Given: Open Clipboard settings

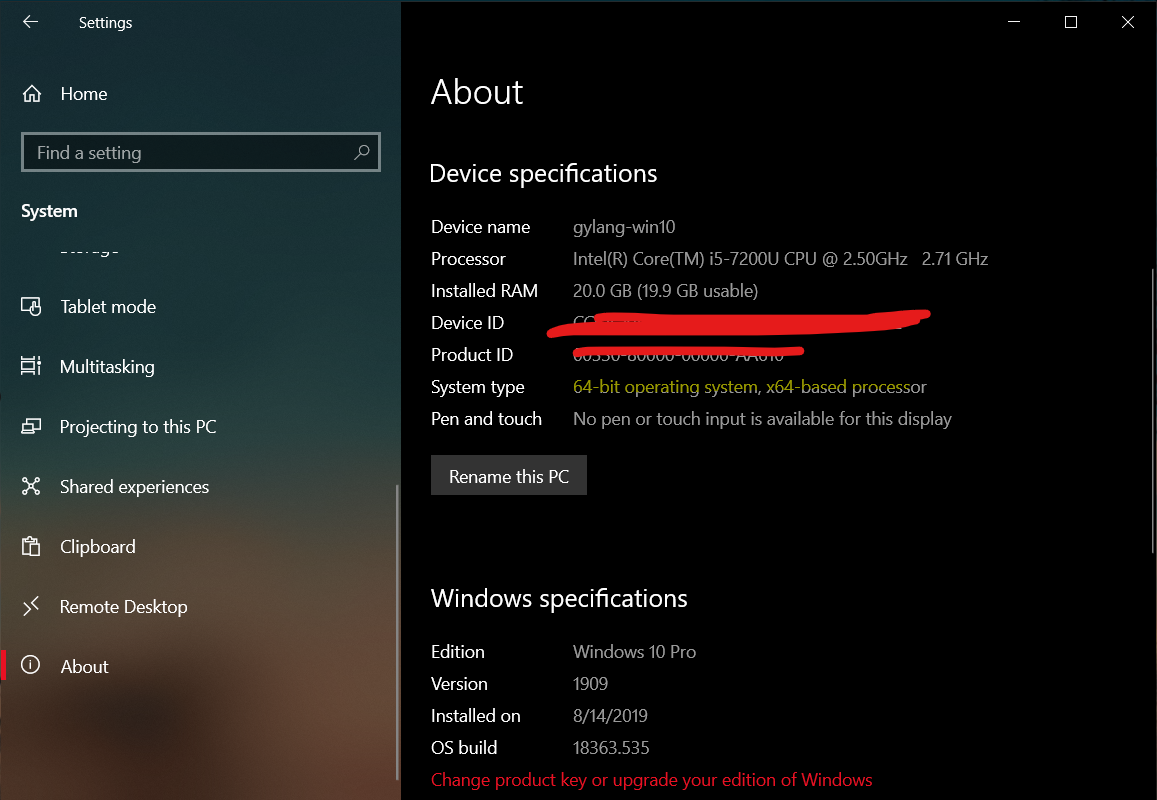Looking at the screenshot, I should click(201, 546).
